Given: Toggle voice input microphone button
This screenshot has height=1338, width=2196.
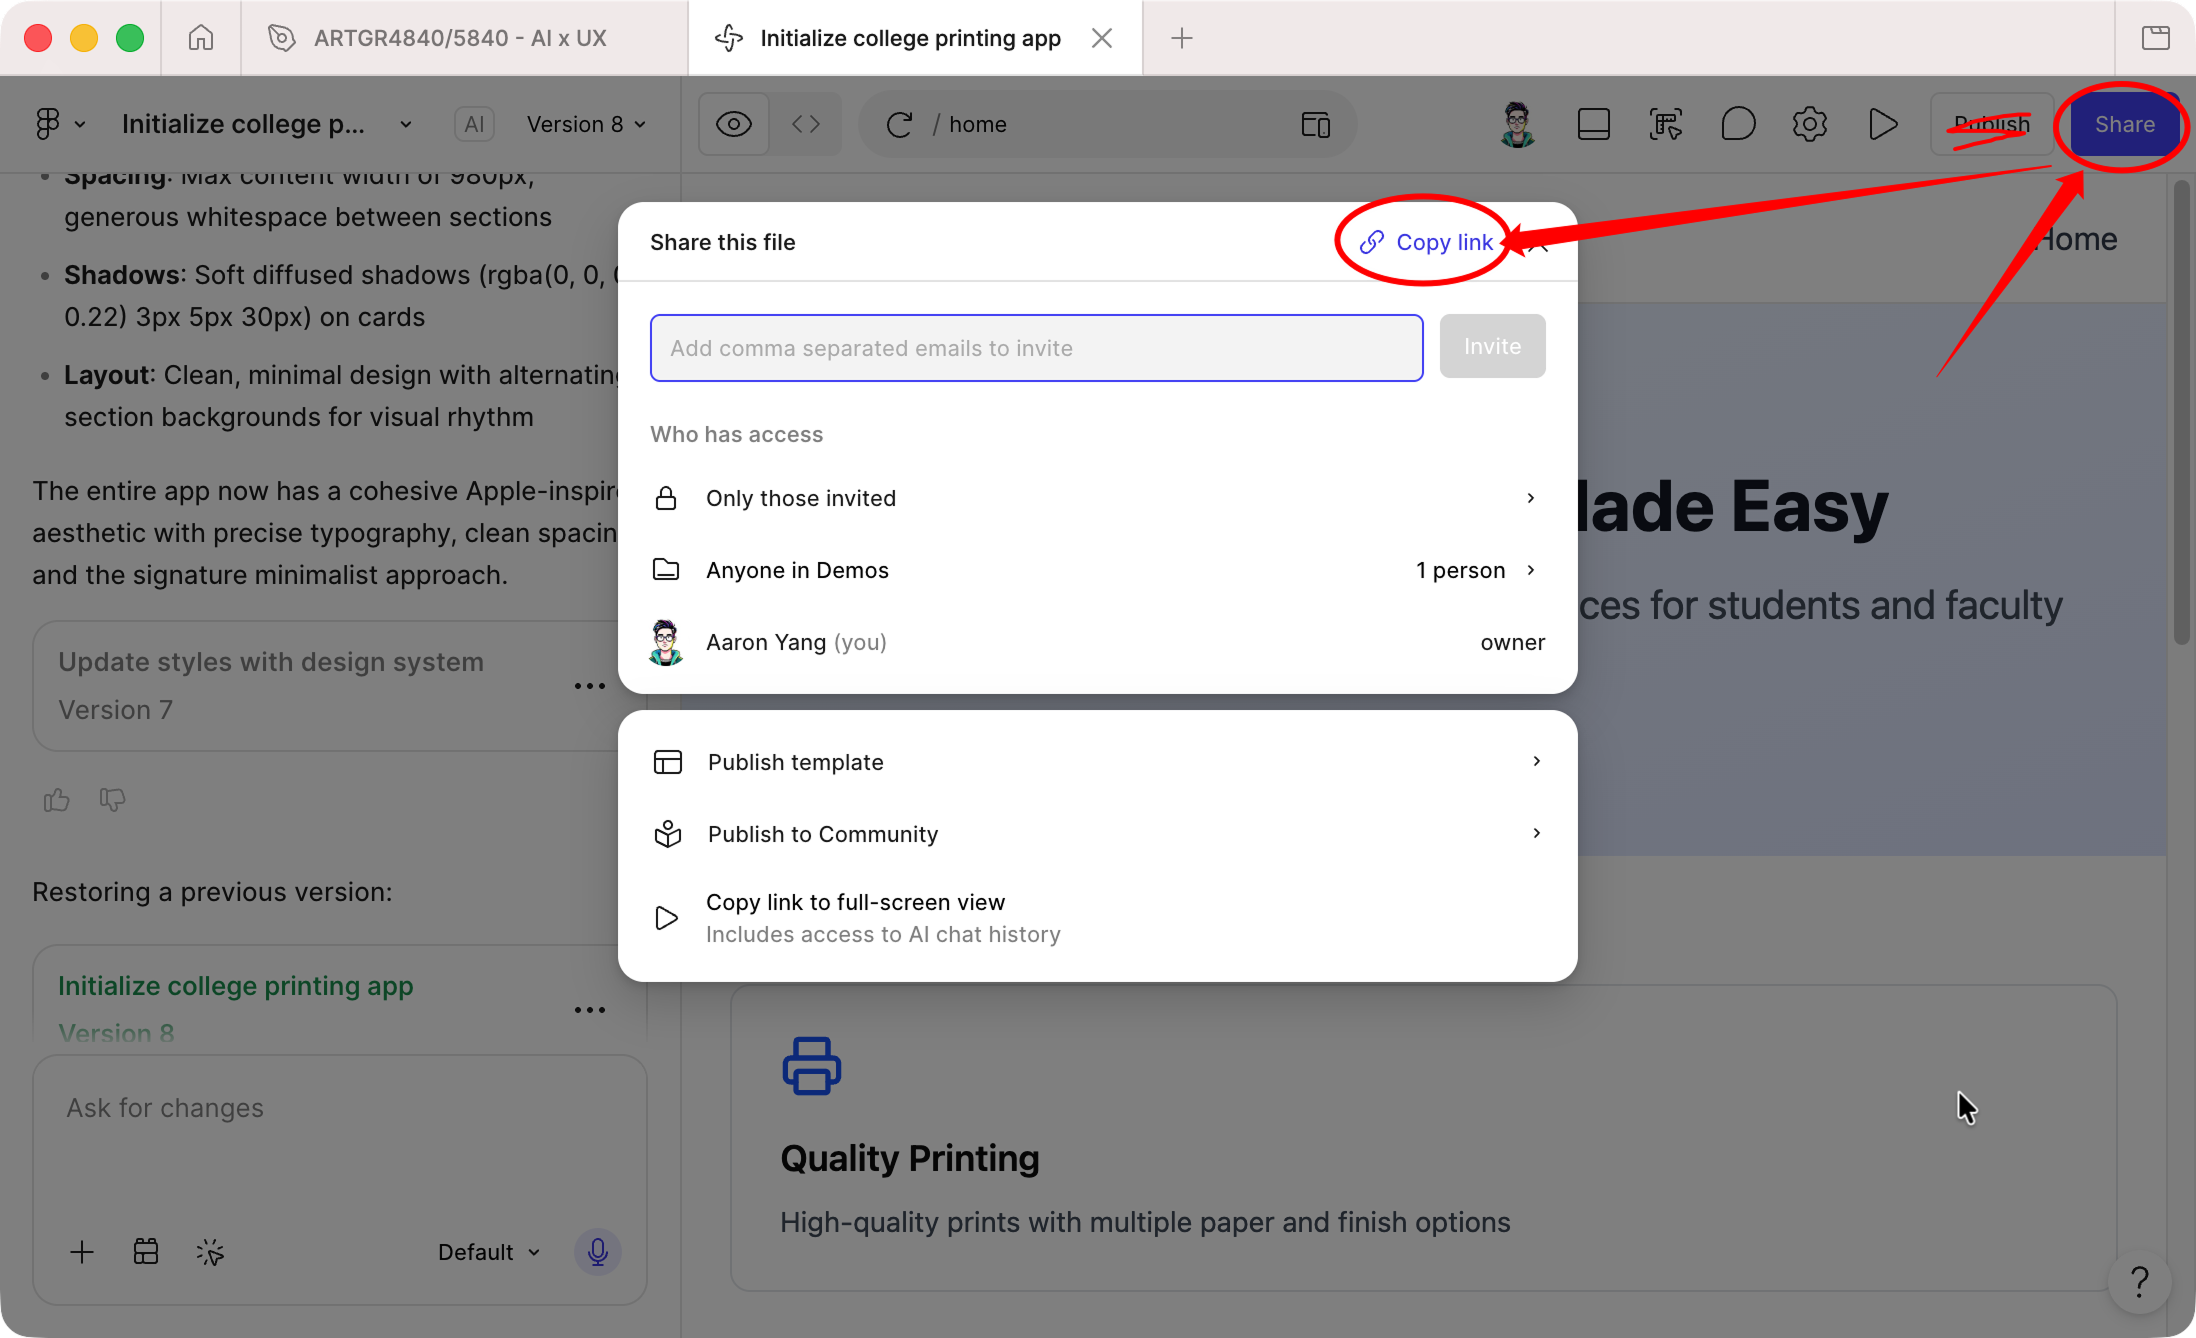Looking at the screenshot, I should pyautogui.click(x=598, y=1252).
